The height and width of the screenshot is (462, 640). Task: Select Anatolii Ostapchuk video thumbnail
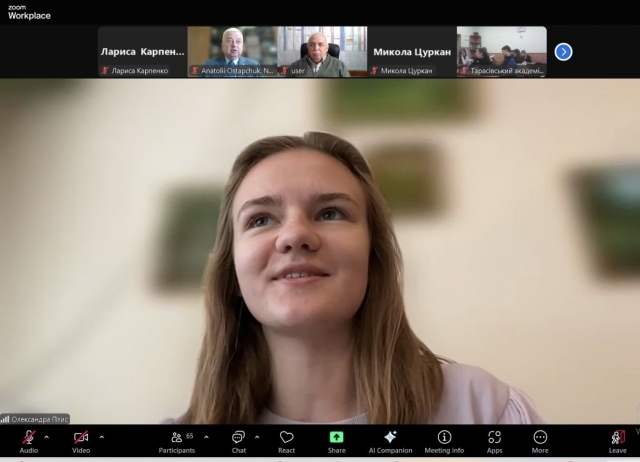coord(232,52)
